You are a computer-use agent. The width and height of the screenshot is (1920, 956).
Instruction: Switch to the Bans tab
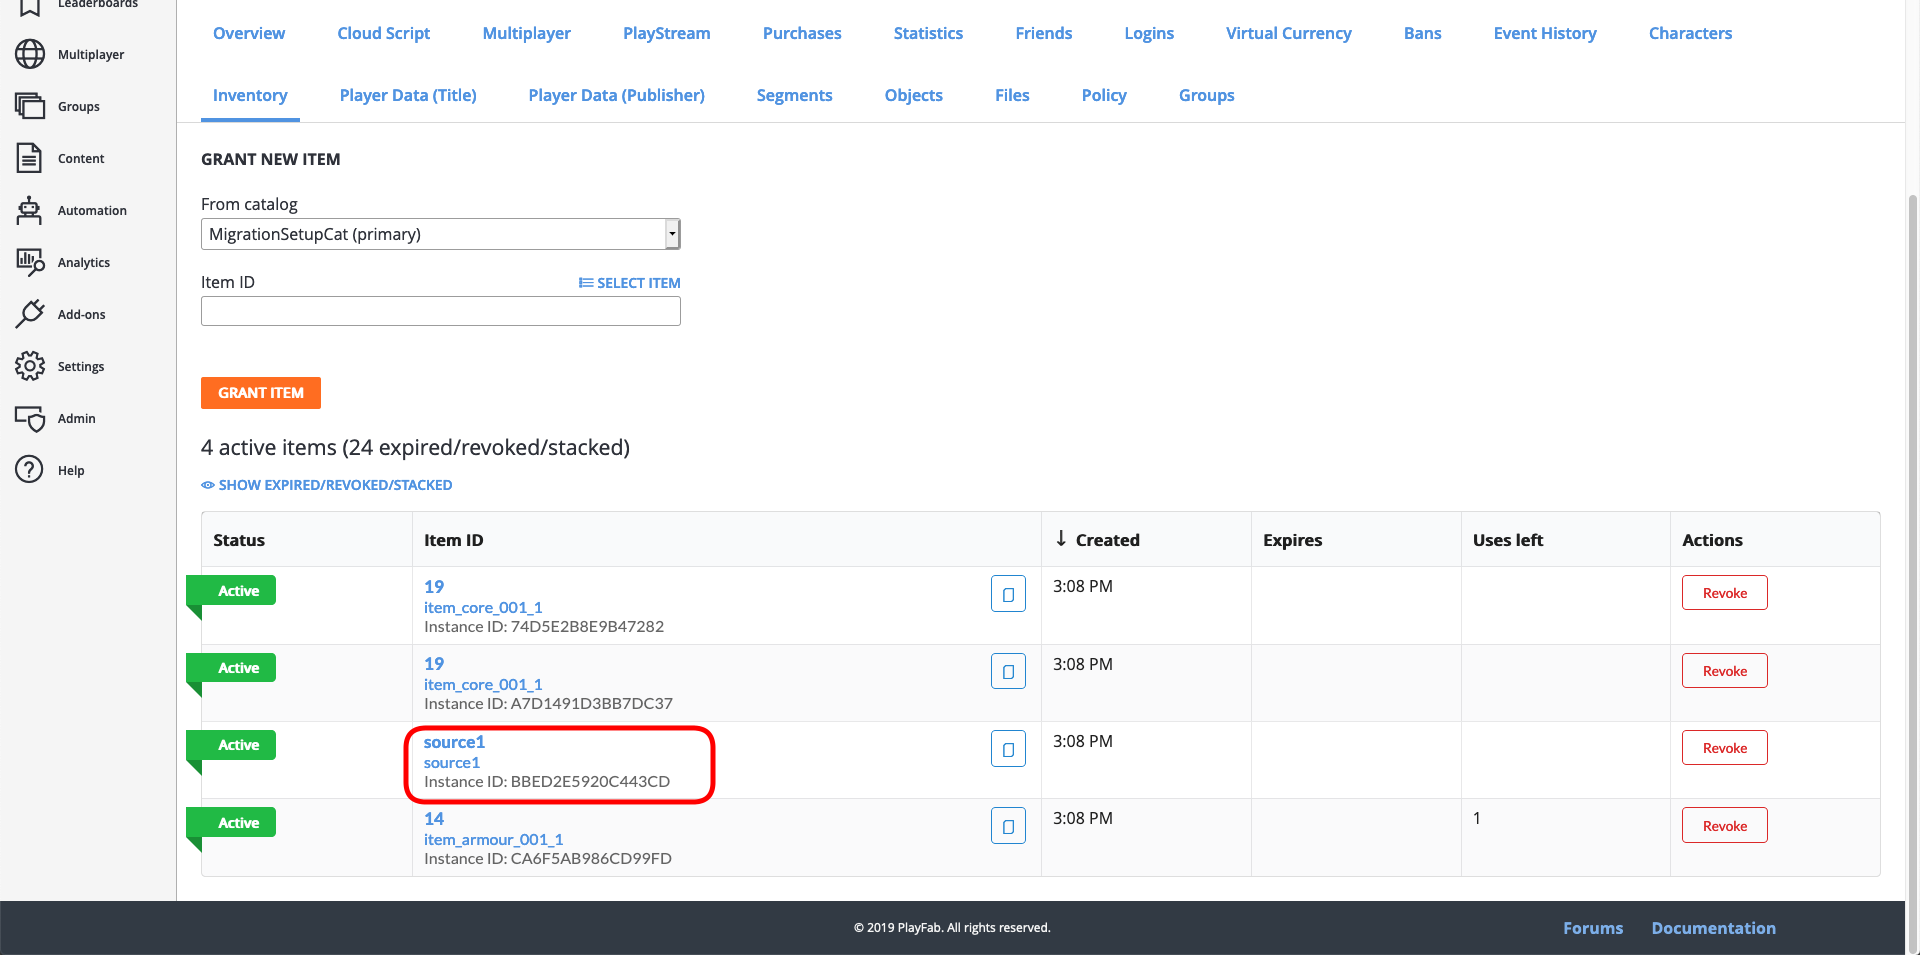pyautogui.click(x=1423, y=33)
